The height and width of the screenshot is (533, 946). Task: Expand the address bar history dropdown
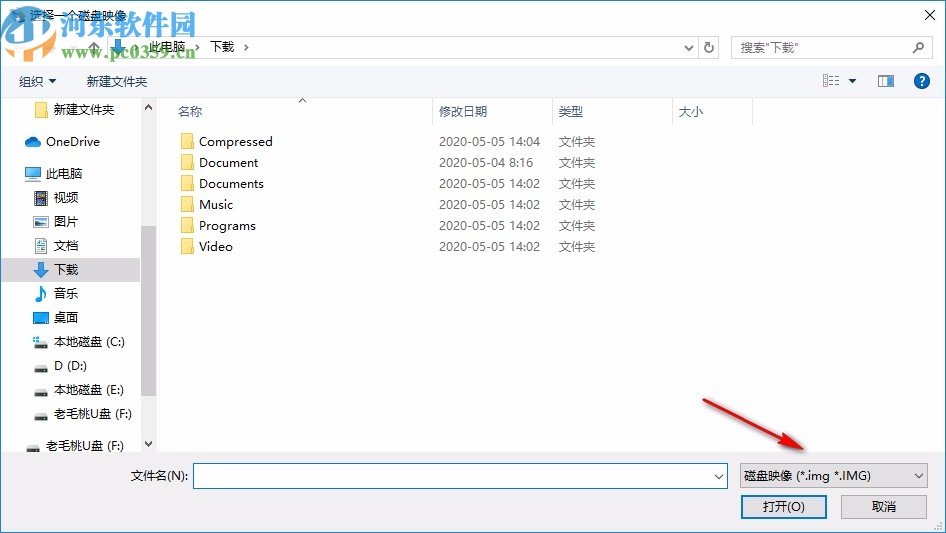coord(688,47)
